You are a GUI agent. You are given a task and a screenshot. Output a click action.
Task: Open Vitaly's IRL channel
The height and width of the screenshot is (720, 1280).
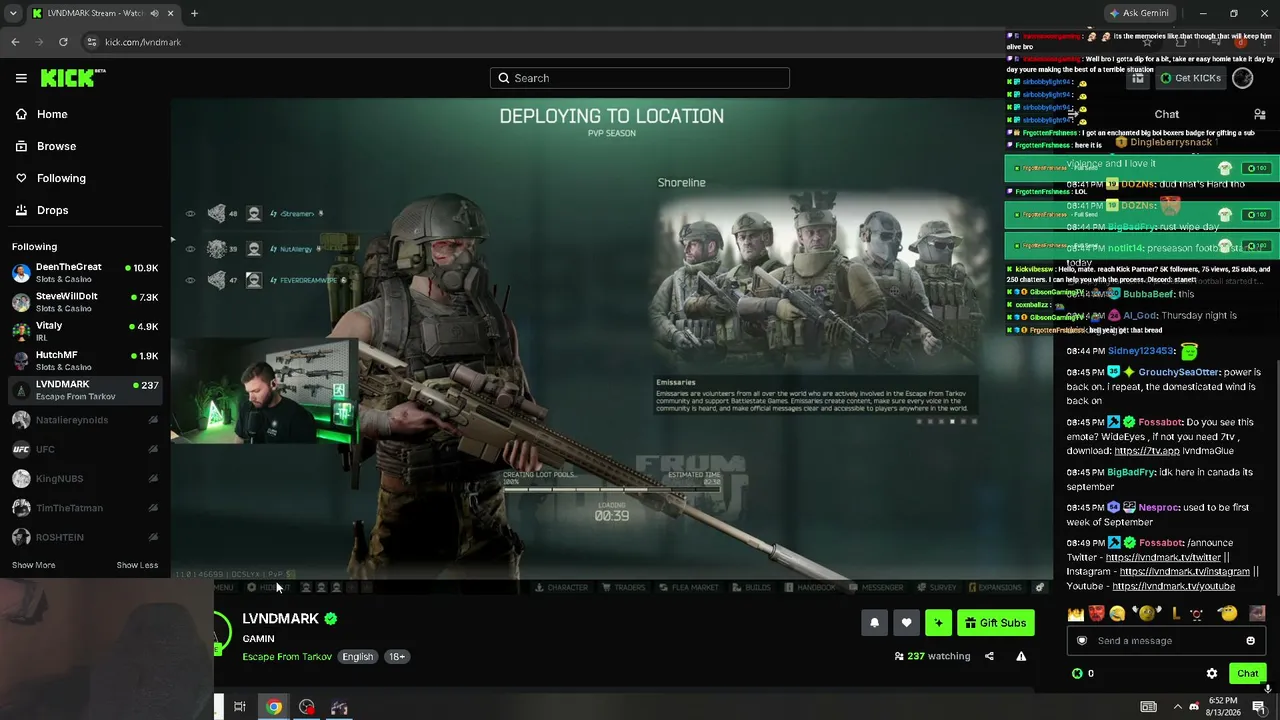click(85, 331)
